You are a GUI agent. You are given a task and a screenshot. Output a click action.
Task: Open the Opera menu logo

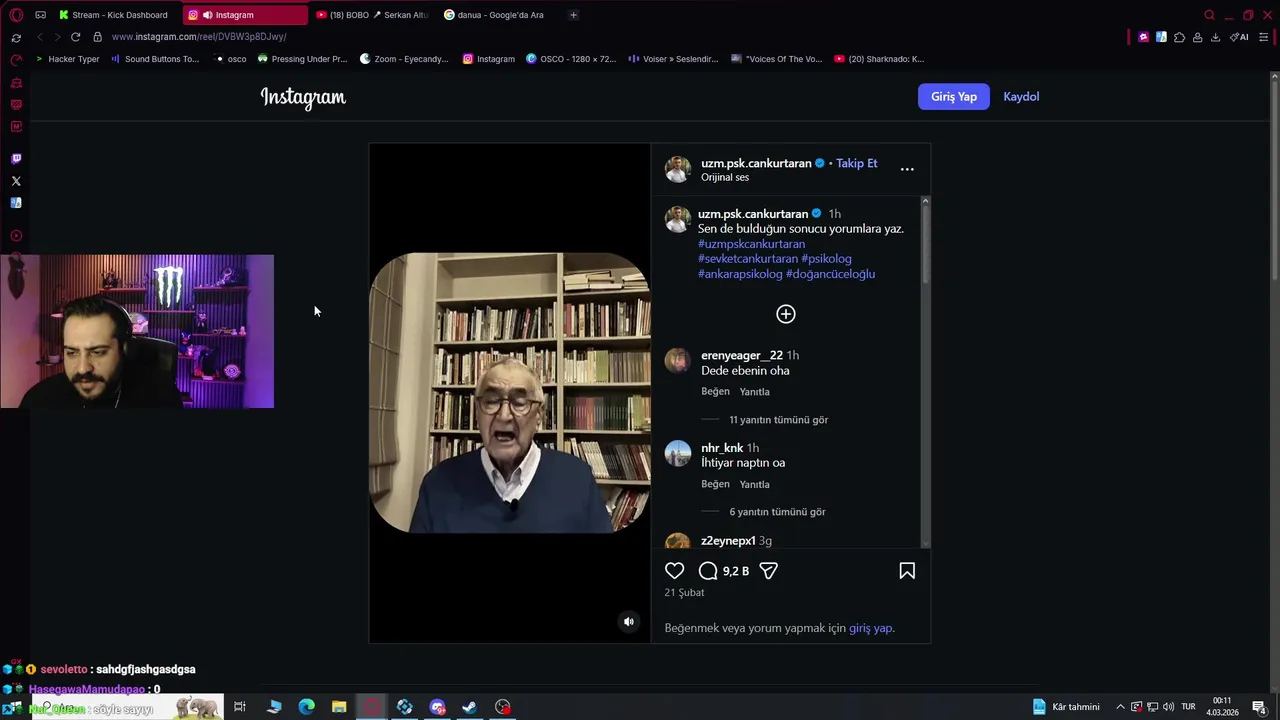pyautogui.click(x=16, y=15)
